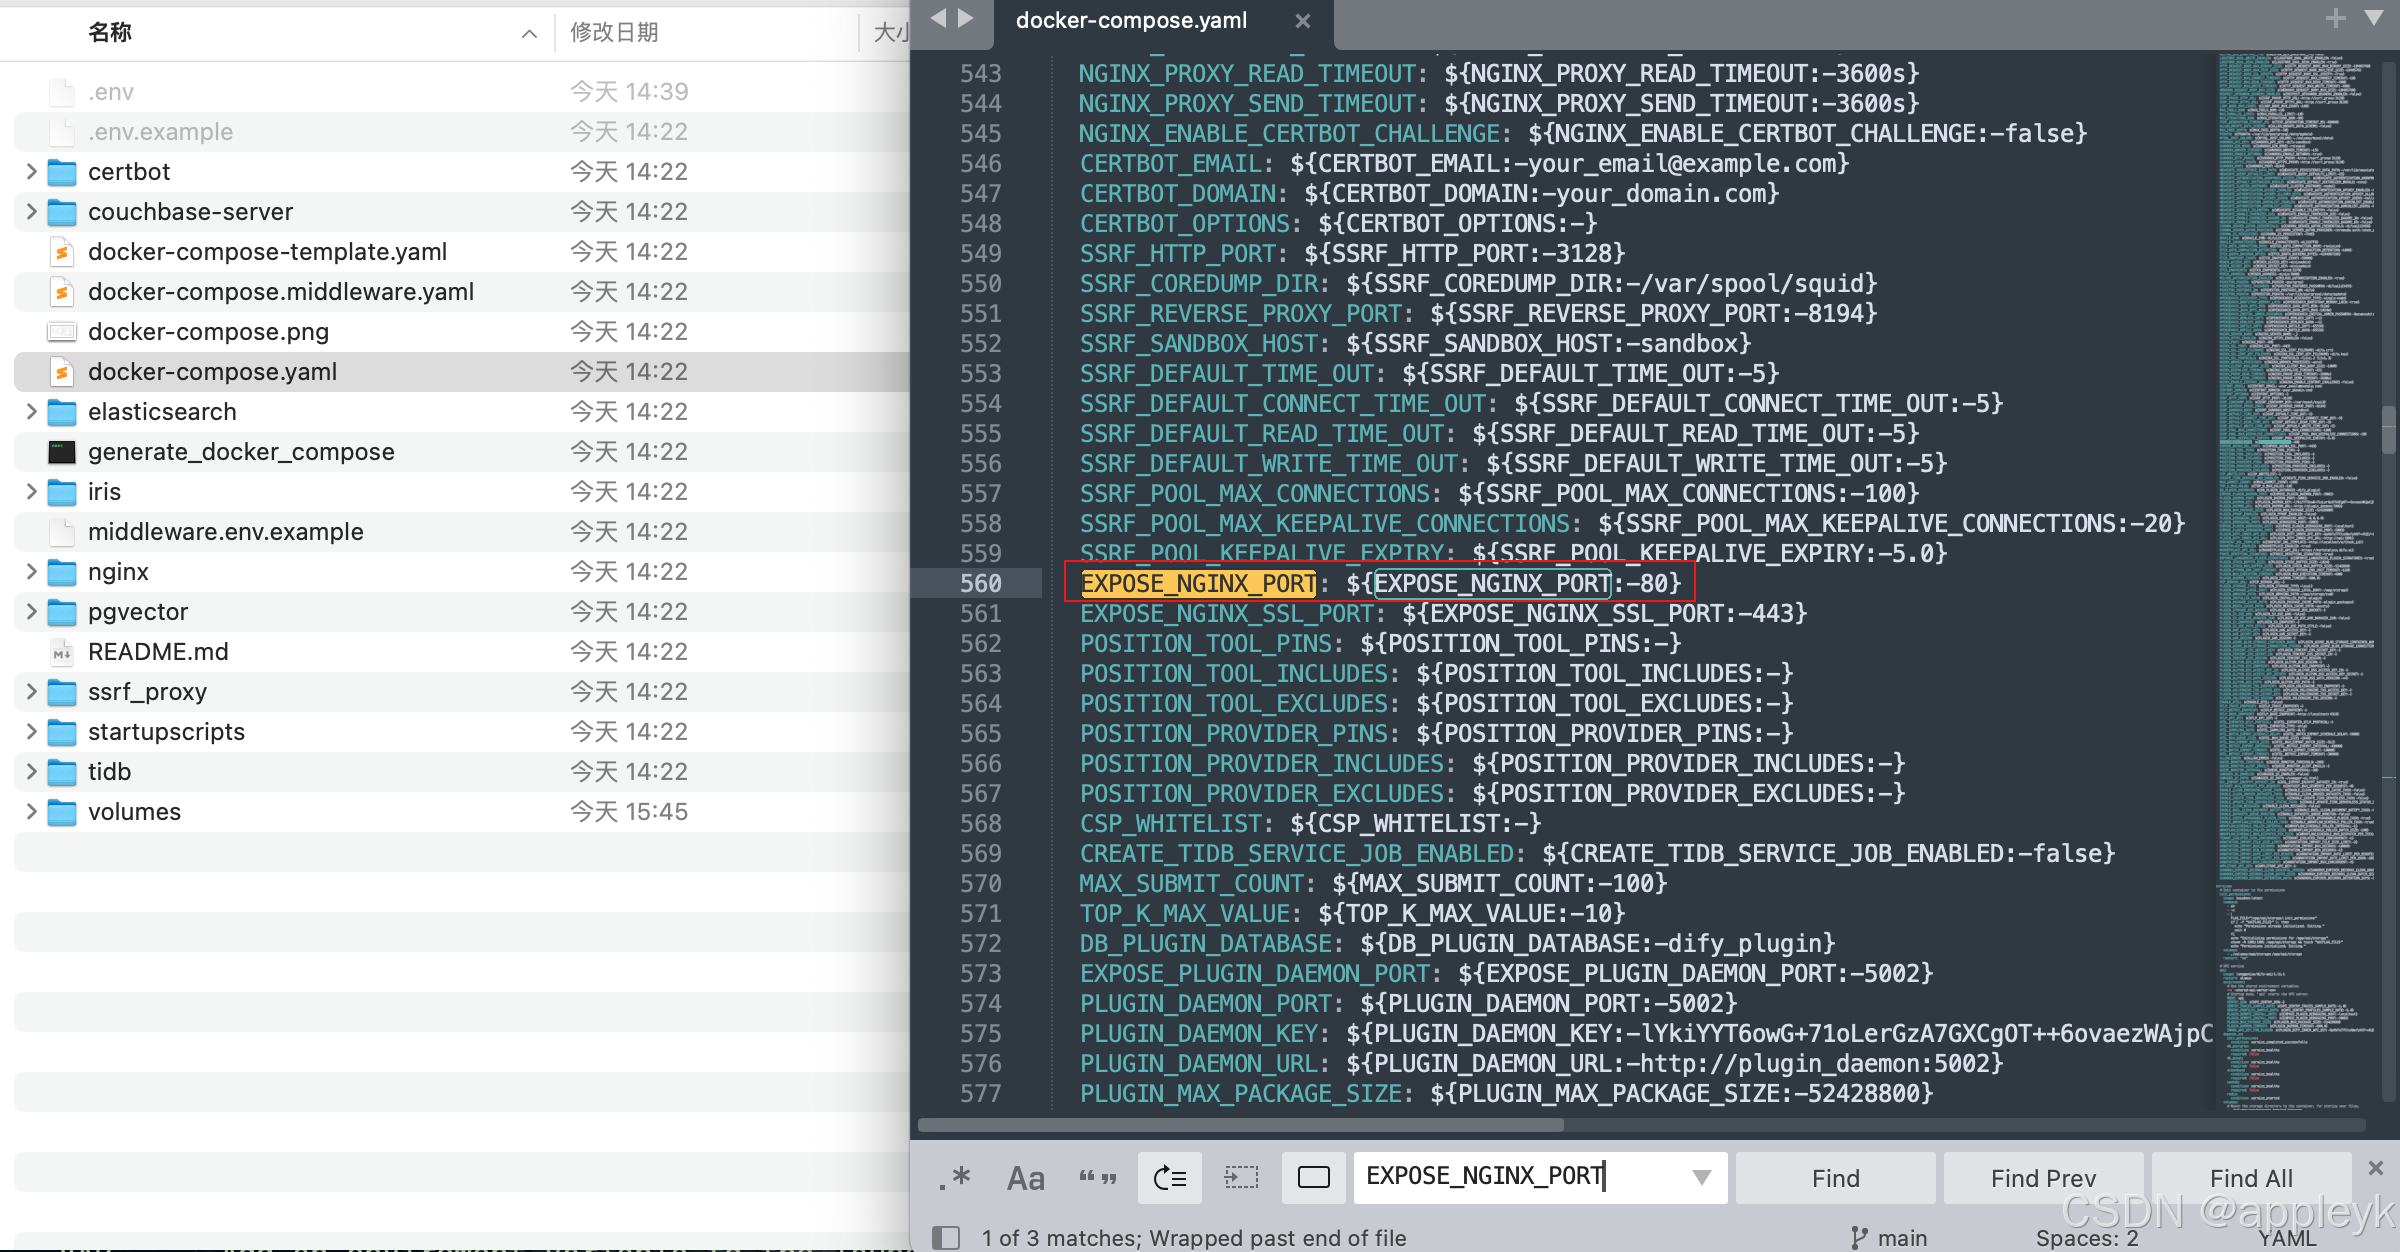The image size is (2400, 1252).
Task: Click the YAML syntax selector
Action: [2286, 1237]
